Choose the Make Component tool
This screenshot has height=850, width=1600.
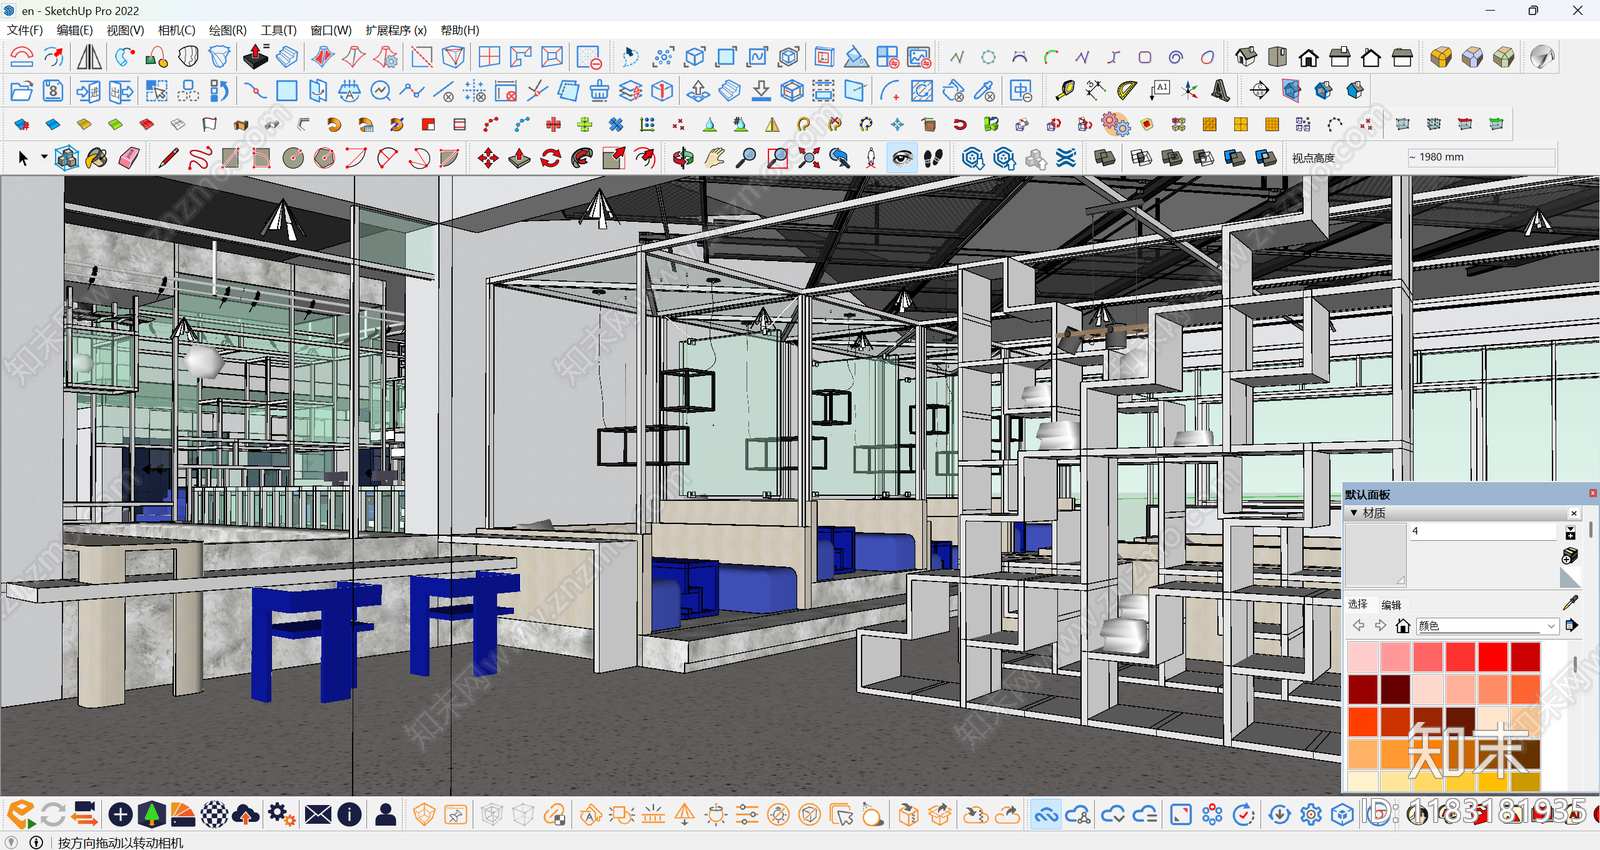point(67,158)
